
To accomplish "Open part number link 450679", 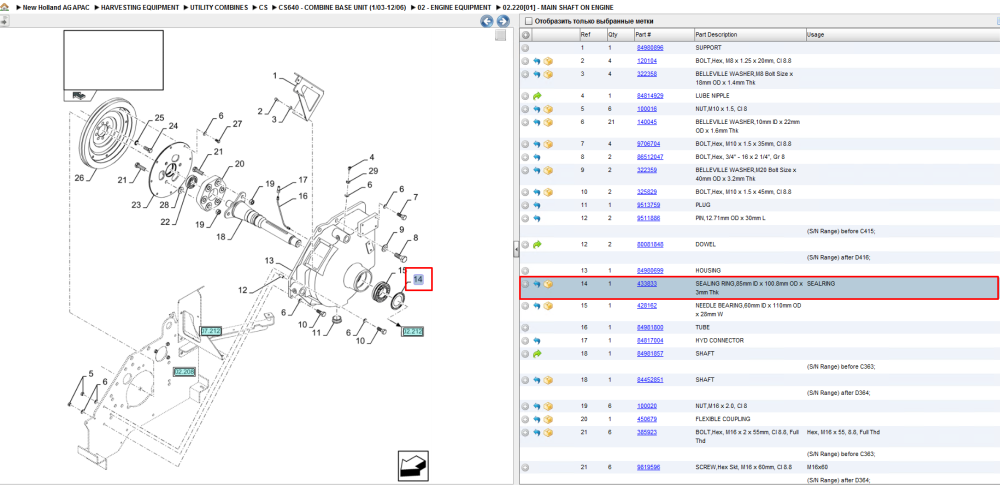I will (x=647, y=419).
